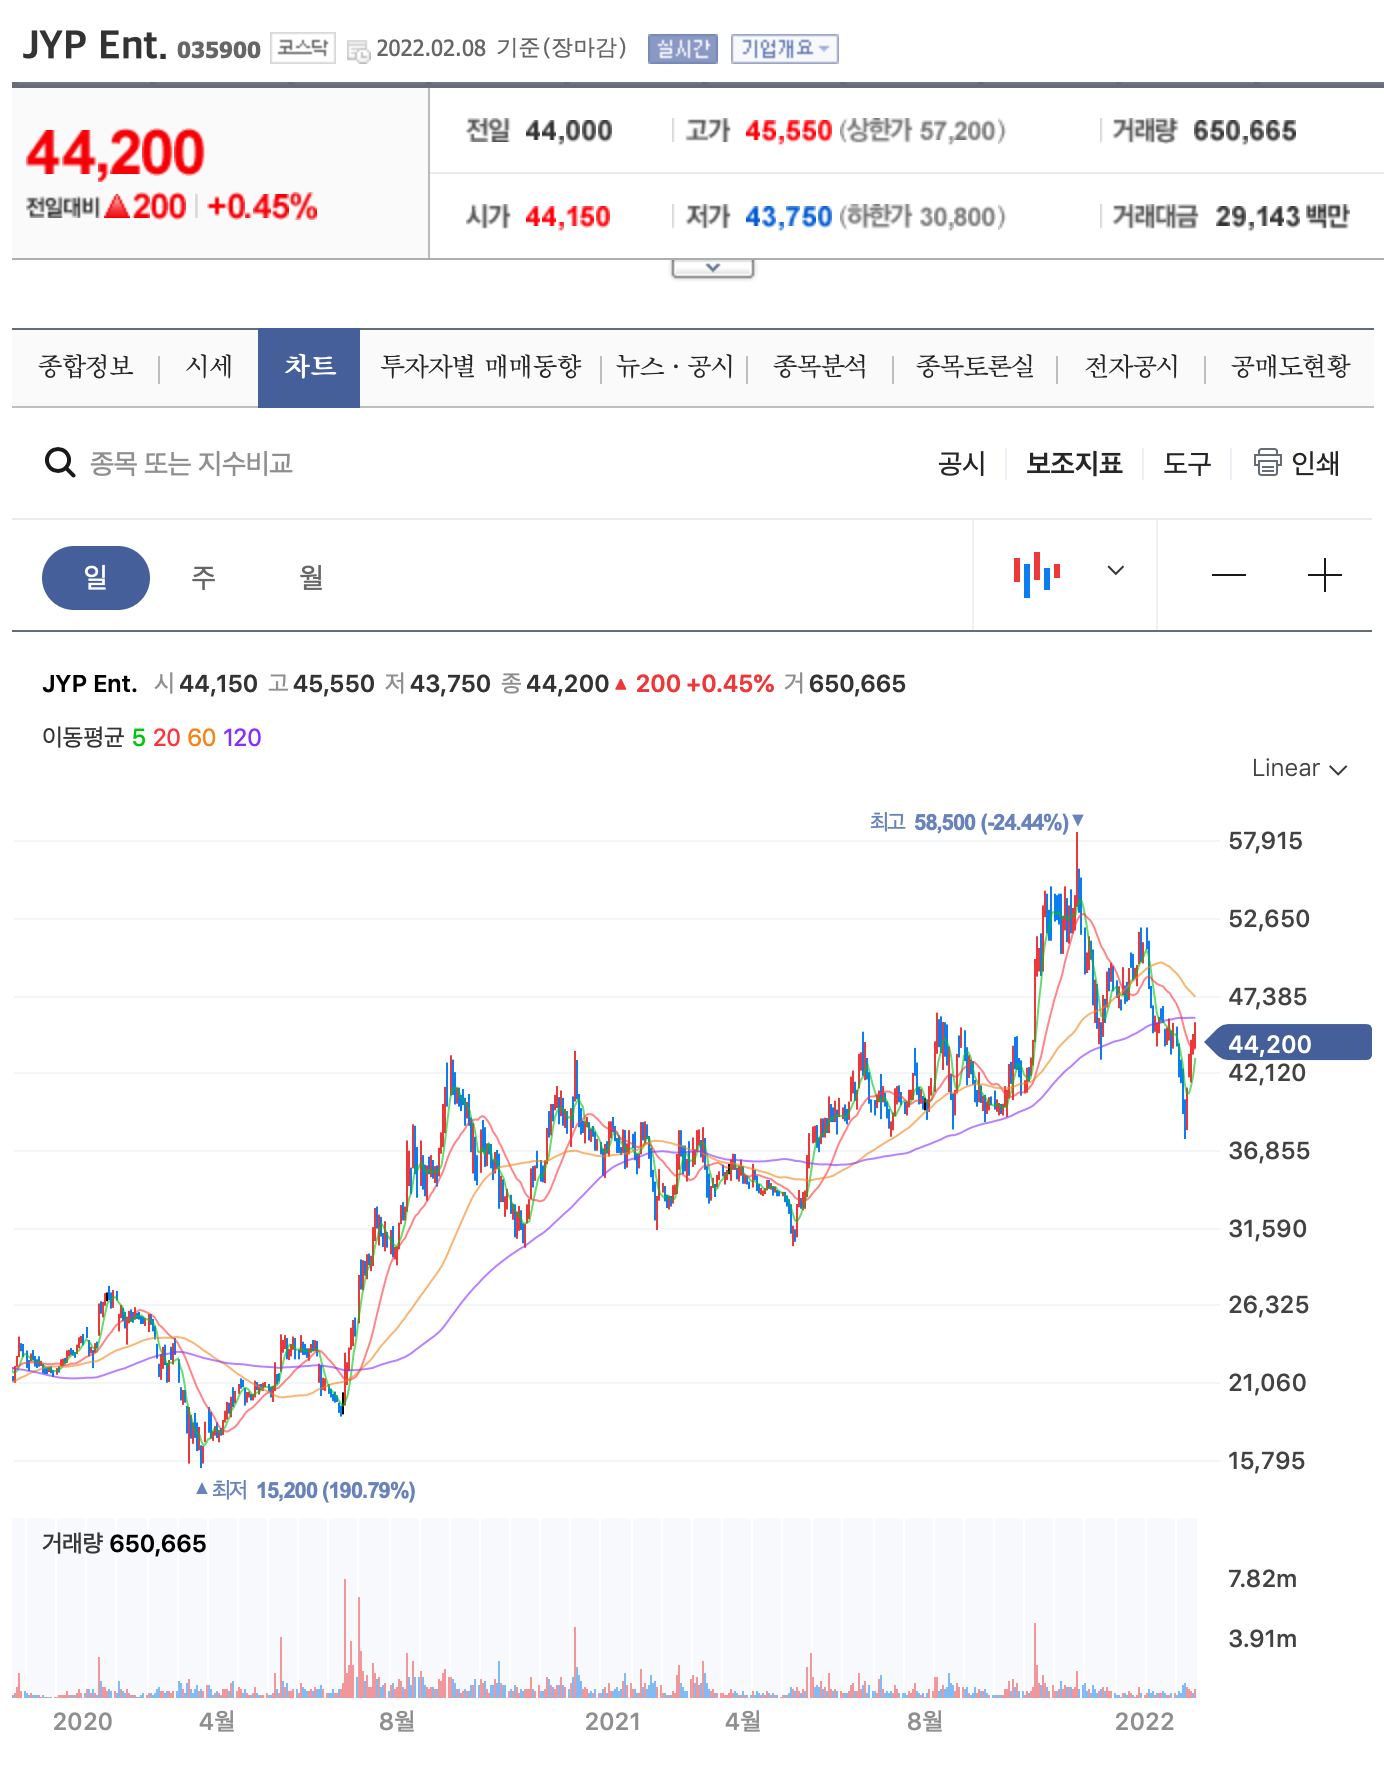
Task: Click the 실시간 button
Action: click(683, 48)
